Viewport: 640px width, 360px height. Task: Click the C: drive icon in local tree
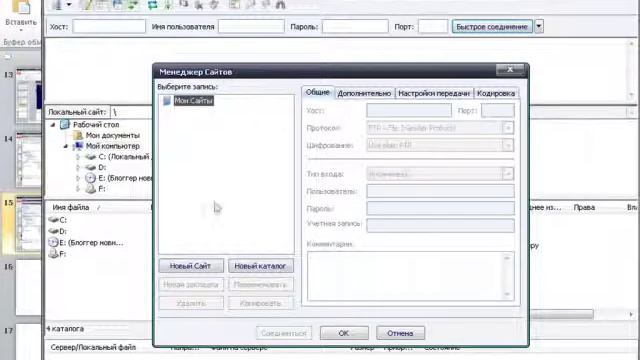pos(91,157)
